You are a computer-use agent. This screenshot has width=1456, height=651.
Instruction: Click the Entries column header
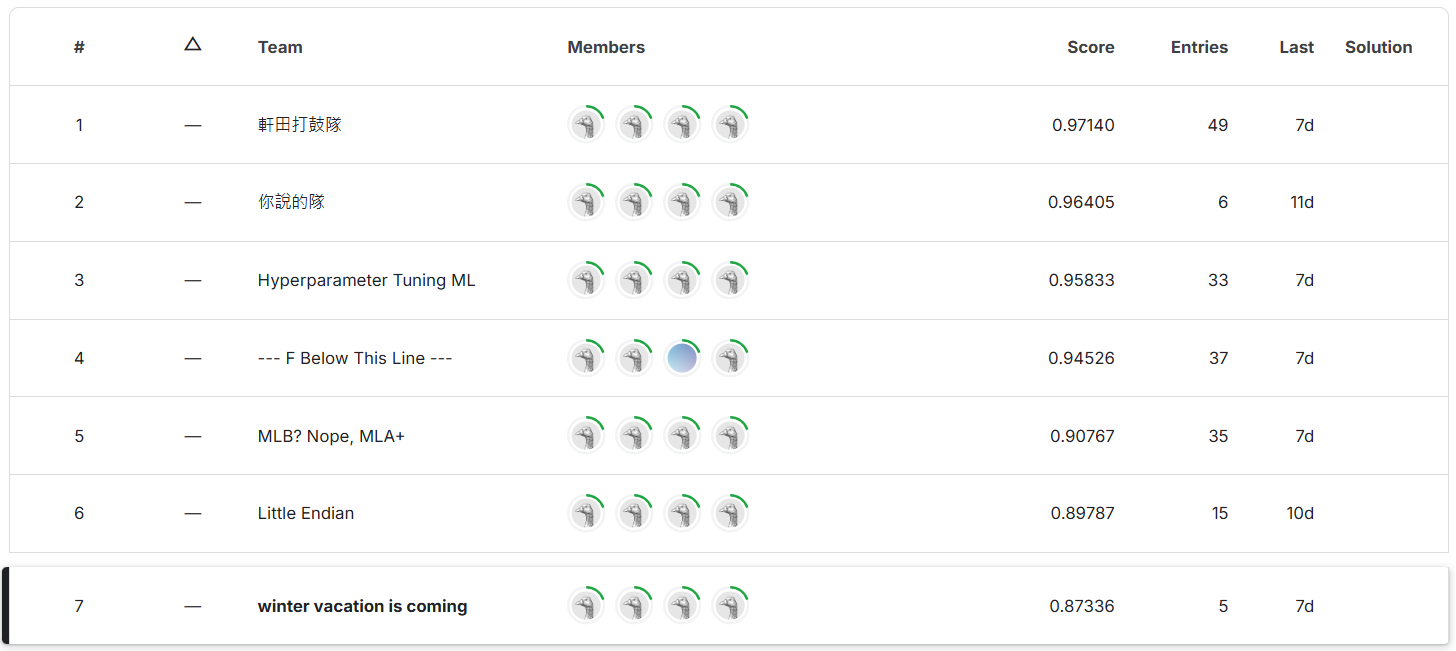click(1199, 47)
